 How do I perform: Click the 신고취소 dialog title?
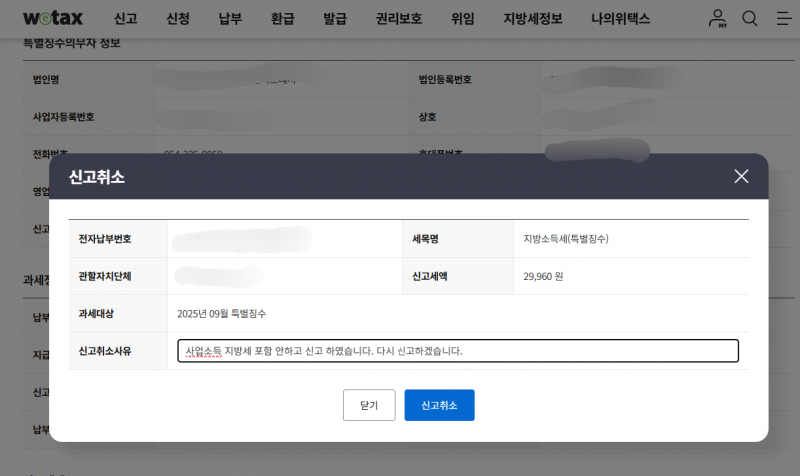pos(96,177)
